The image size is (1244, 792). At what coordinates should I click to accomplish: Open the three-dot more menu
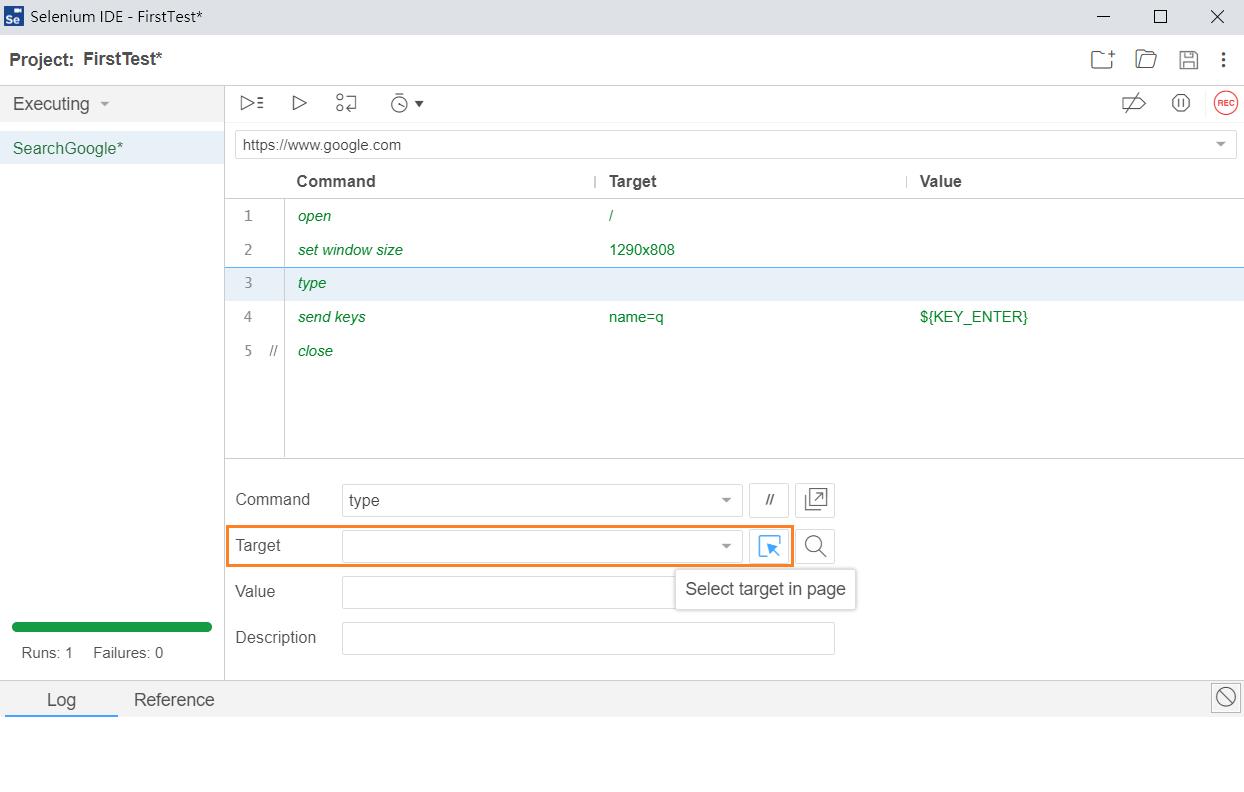coord(1223,59)
